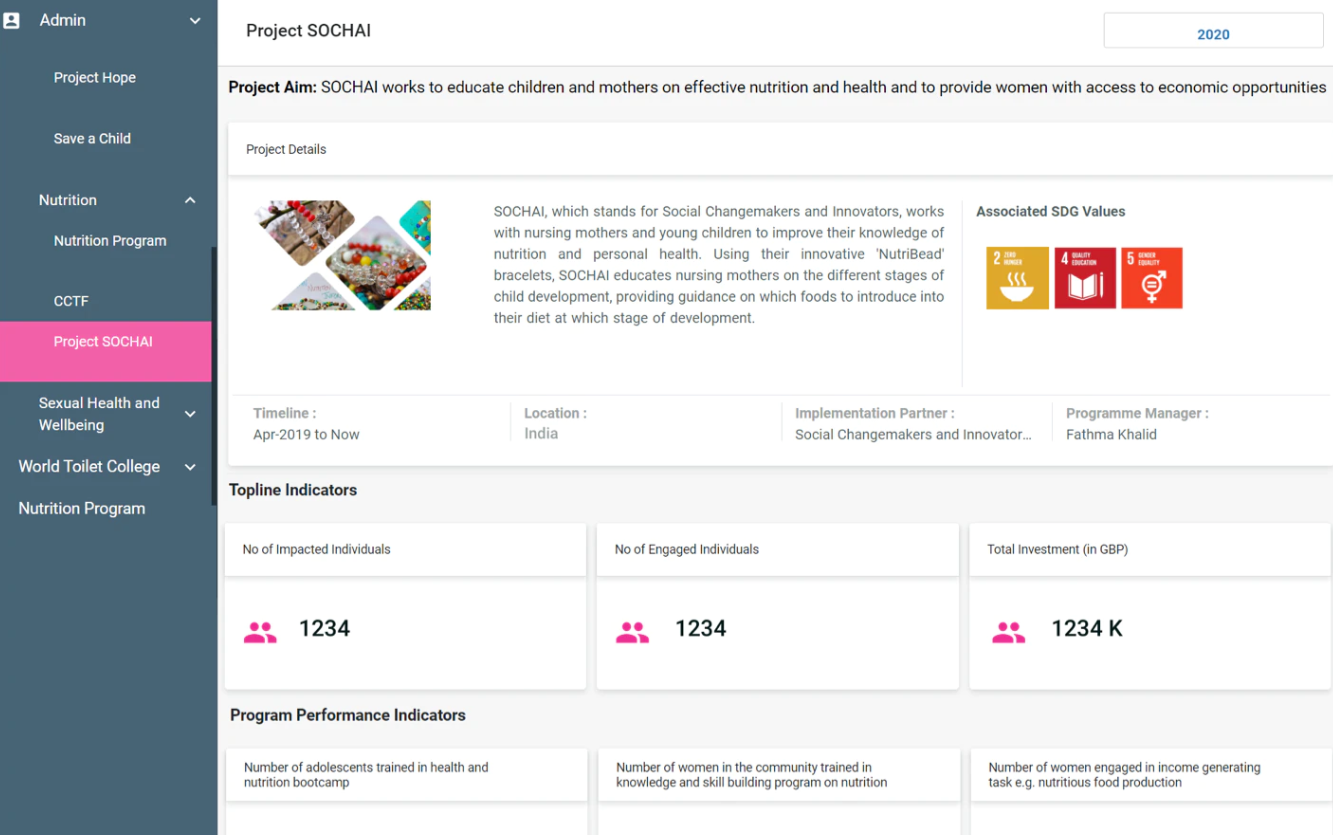Open the top-level Nutrition Program link
This screenshot has height=835, width=1333.
click(x=82, y=509)
